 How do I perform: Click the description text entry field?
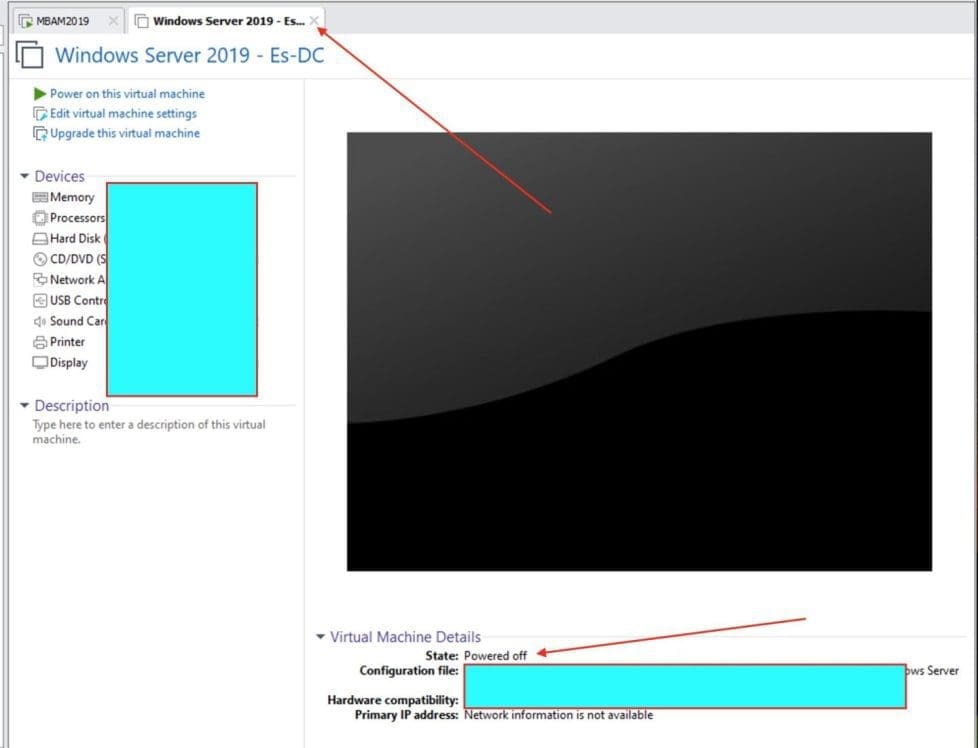pos(149,432)
